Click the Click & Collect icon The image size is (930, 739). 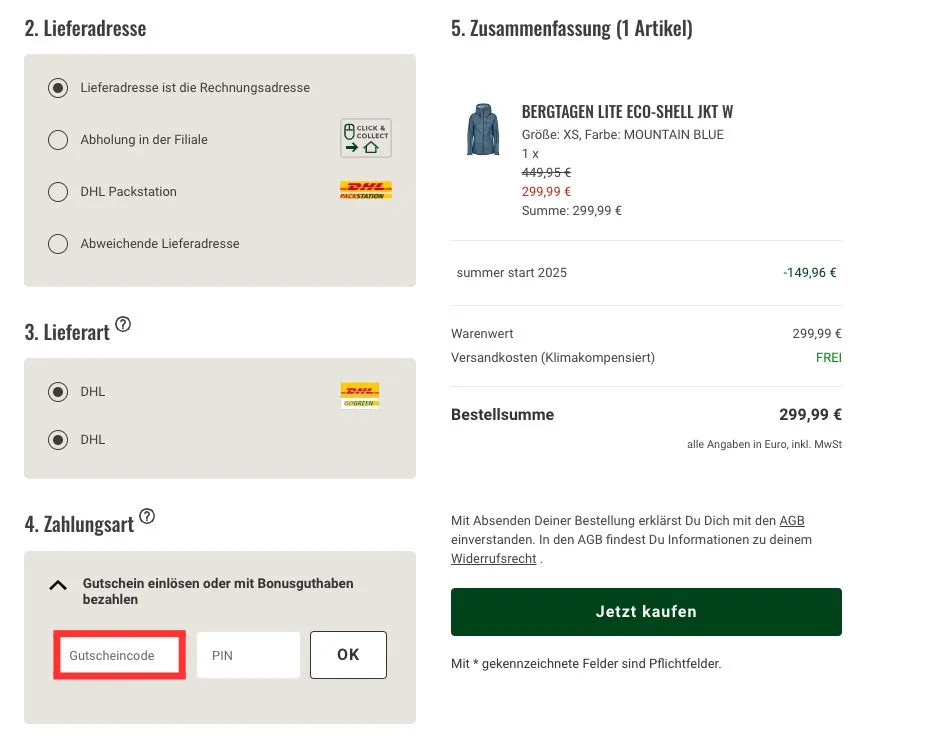365,137
